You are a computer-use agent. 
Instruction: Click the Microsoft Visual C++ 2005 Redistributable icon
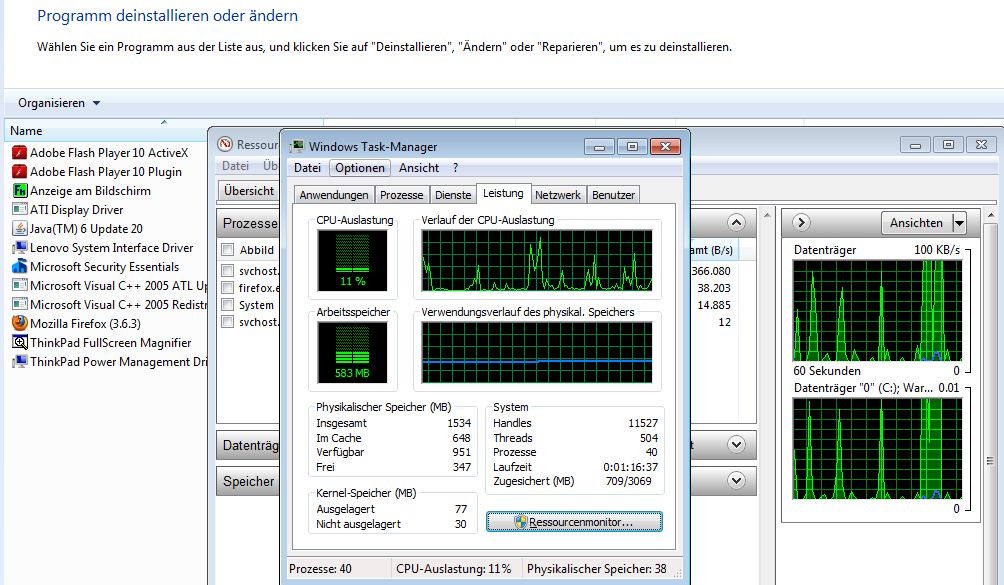20,305
